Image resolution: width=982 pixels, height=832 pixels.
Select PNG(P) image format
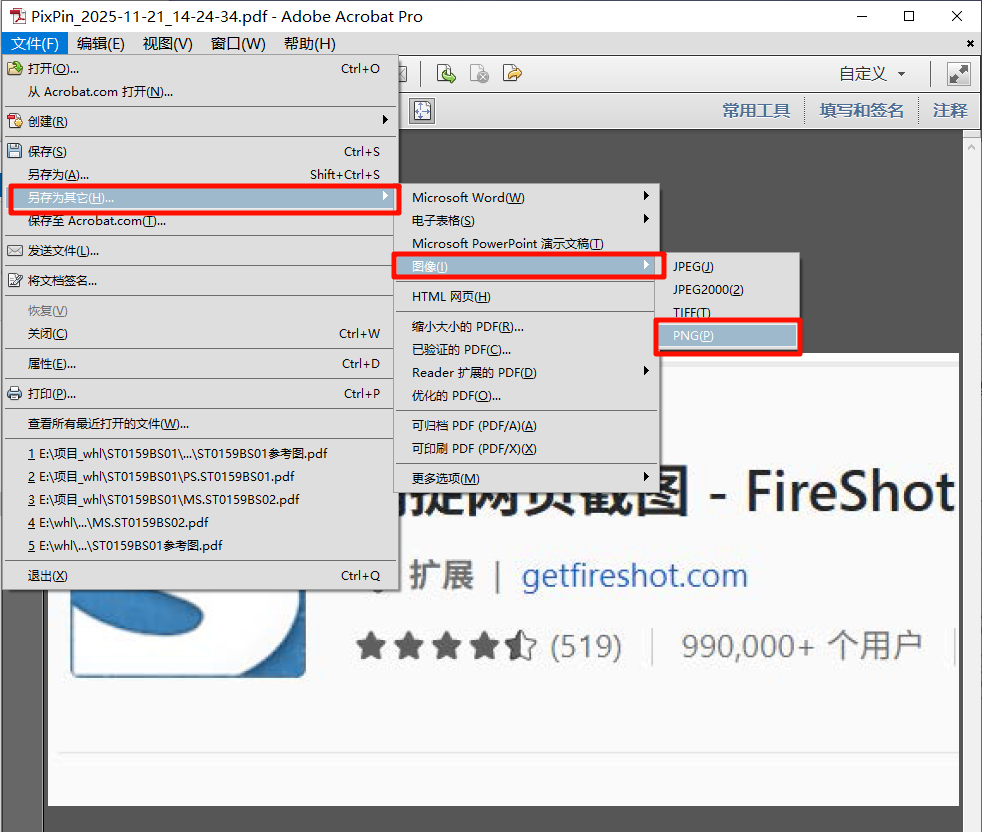click(x=728, y=336)
